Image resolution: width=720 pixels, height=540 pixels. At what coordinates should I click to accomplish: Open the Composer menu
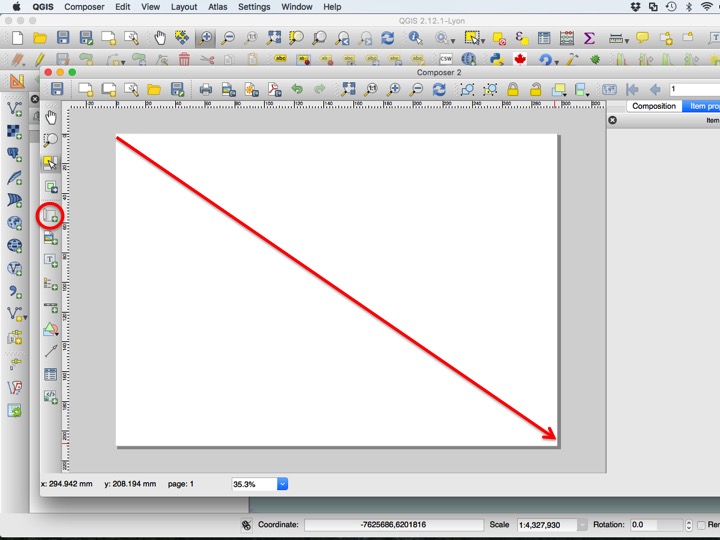[84, 7]
